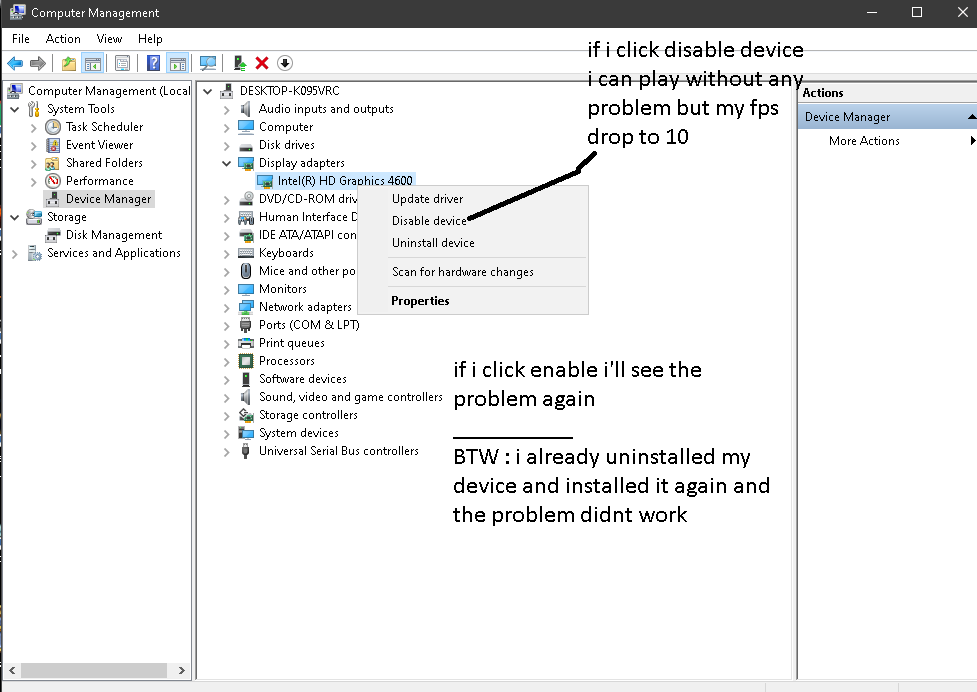The height and width of the screenshot is (692, 977).
Task: Open the View menu
Action: click(109, 39)
